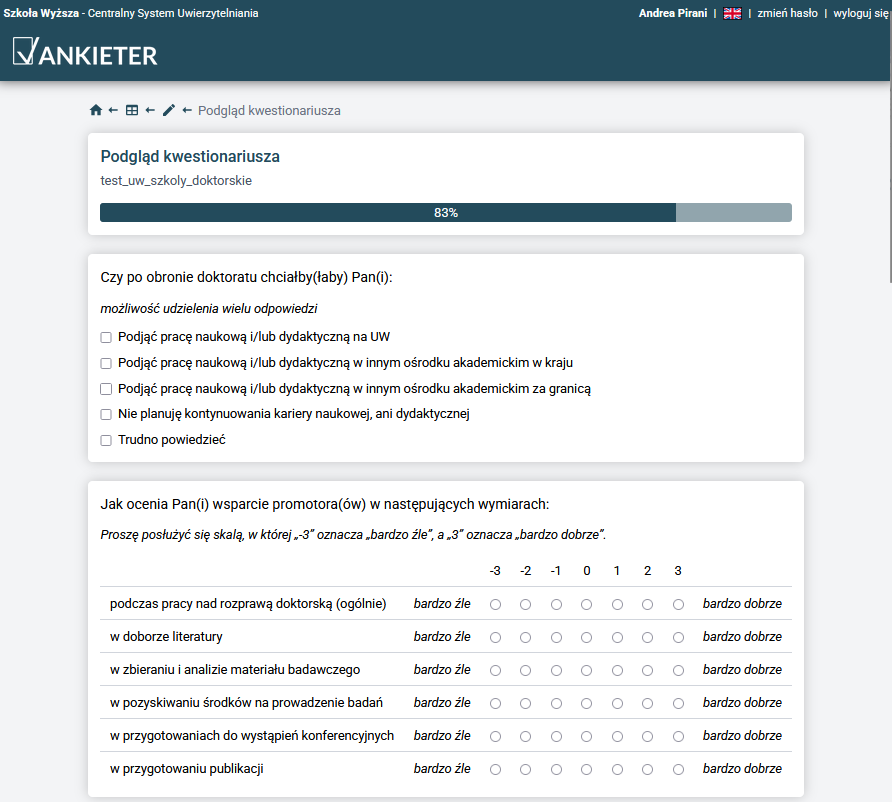Image resolution: width=892 pixels, height=802 pixels.
Task: Select the 'za granicą' academic center checkbox
Action: (106, 389)
